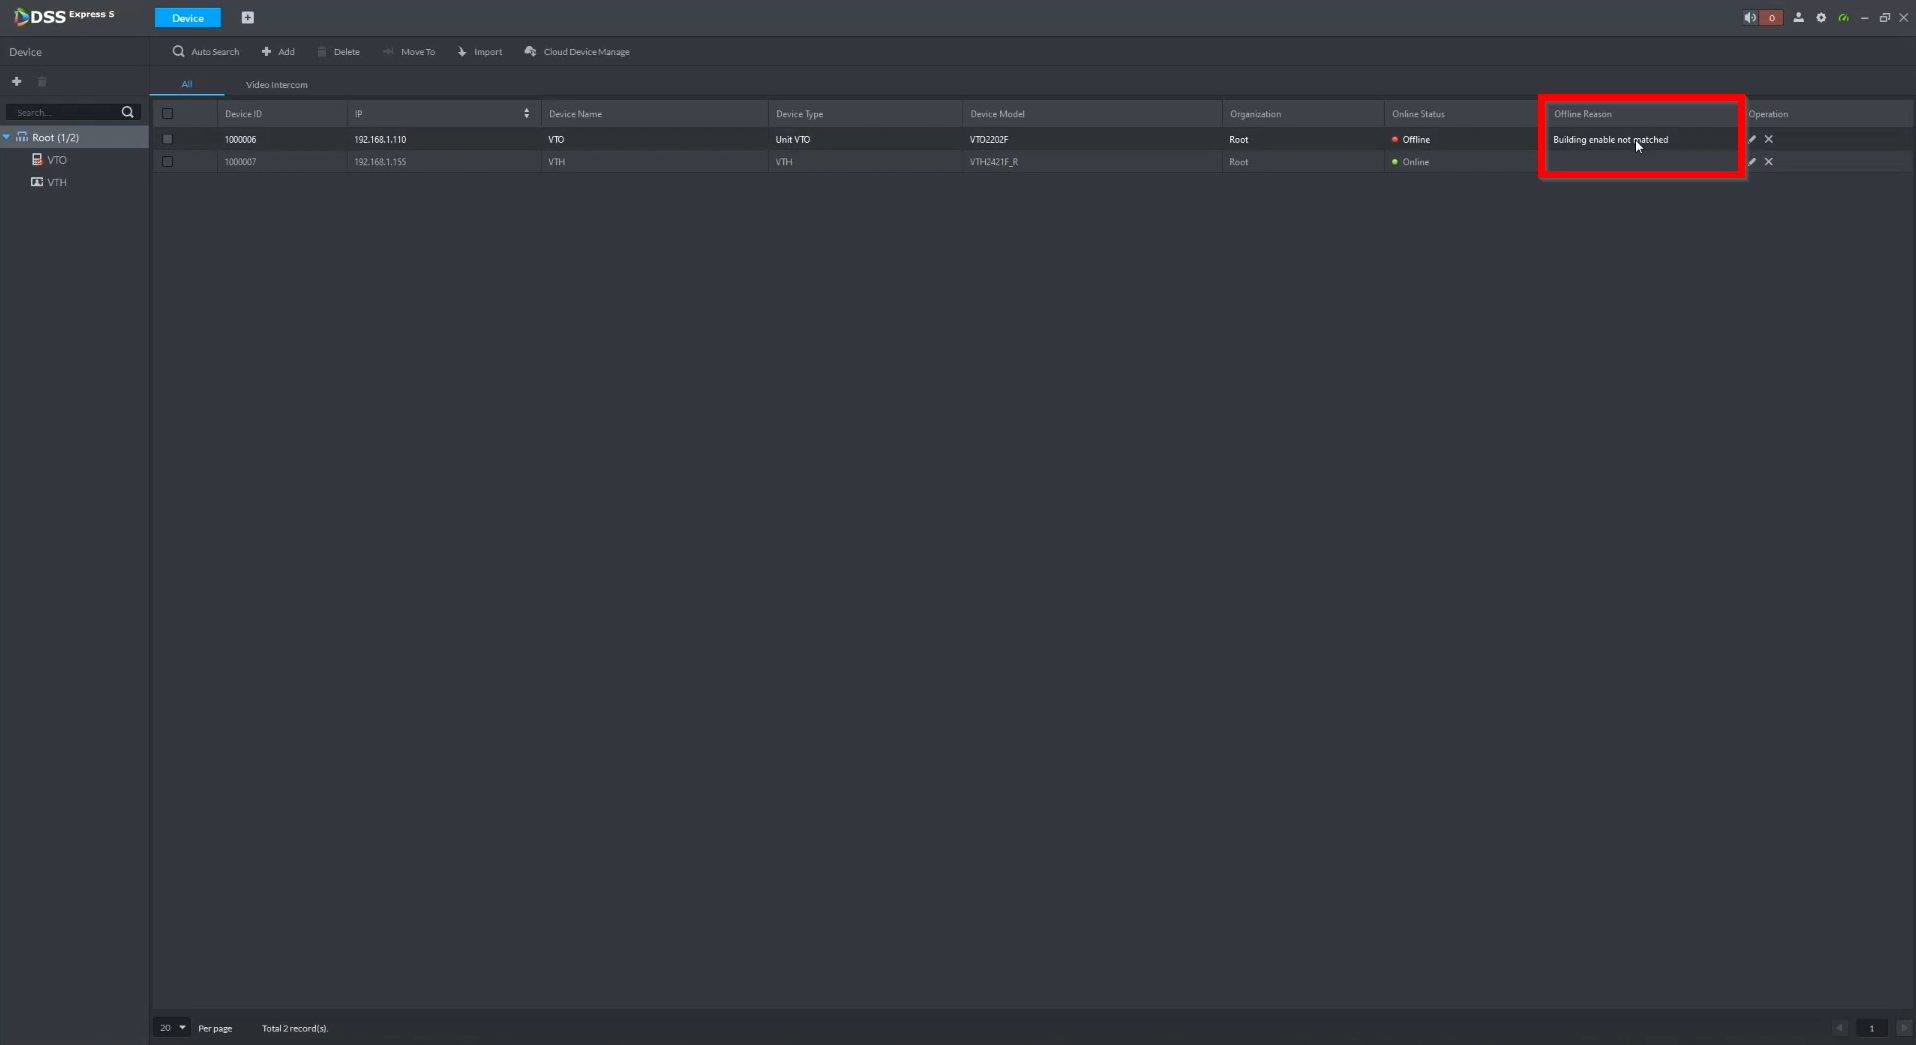Screen dimensions: 1916x1045
Task: Click the green performance gauge icon
Action: (1843, 18)
